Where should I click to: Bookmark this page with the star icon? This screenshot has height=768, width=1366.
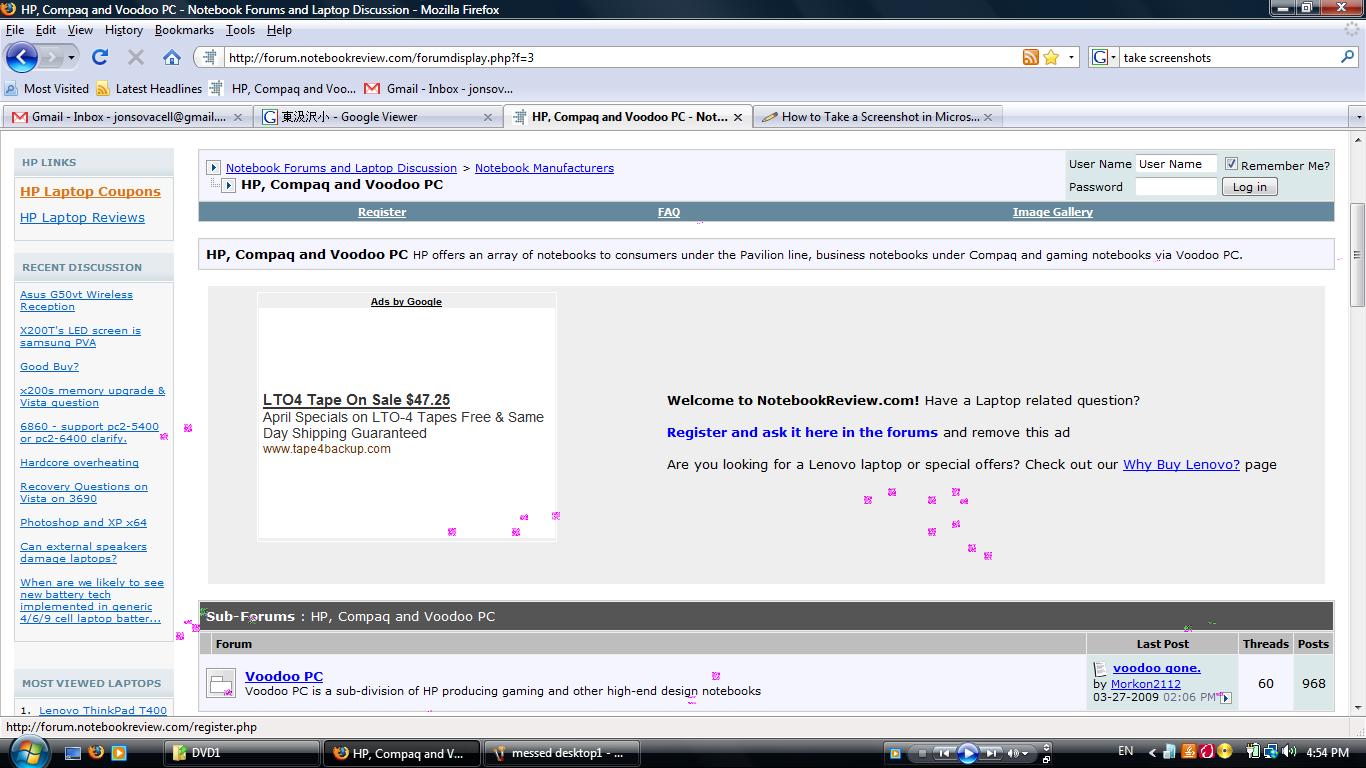[x=1051, y=57]
